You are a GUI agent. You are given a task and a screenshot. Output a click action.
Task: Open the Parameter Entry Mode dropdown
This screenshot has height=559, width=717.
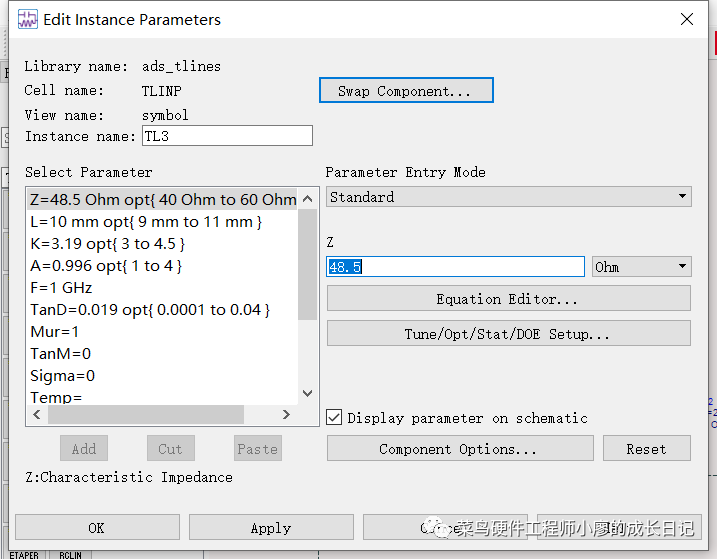(x=509, y=197)
